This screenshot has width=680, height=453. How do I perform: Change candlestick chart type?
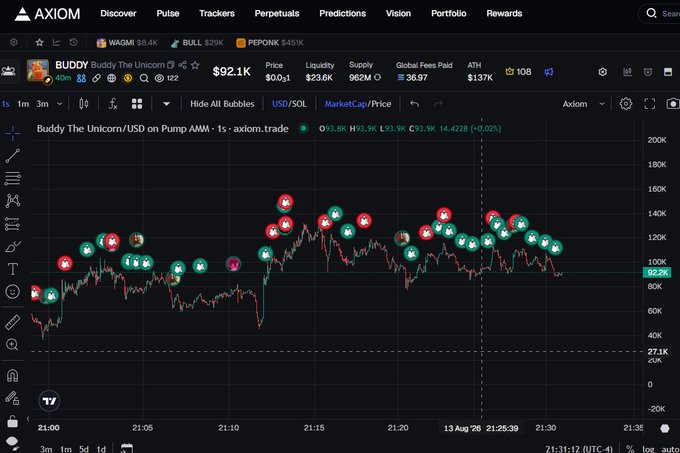point(84,104)
